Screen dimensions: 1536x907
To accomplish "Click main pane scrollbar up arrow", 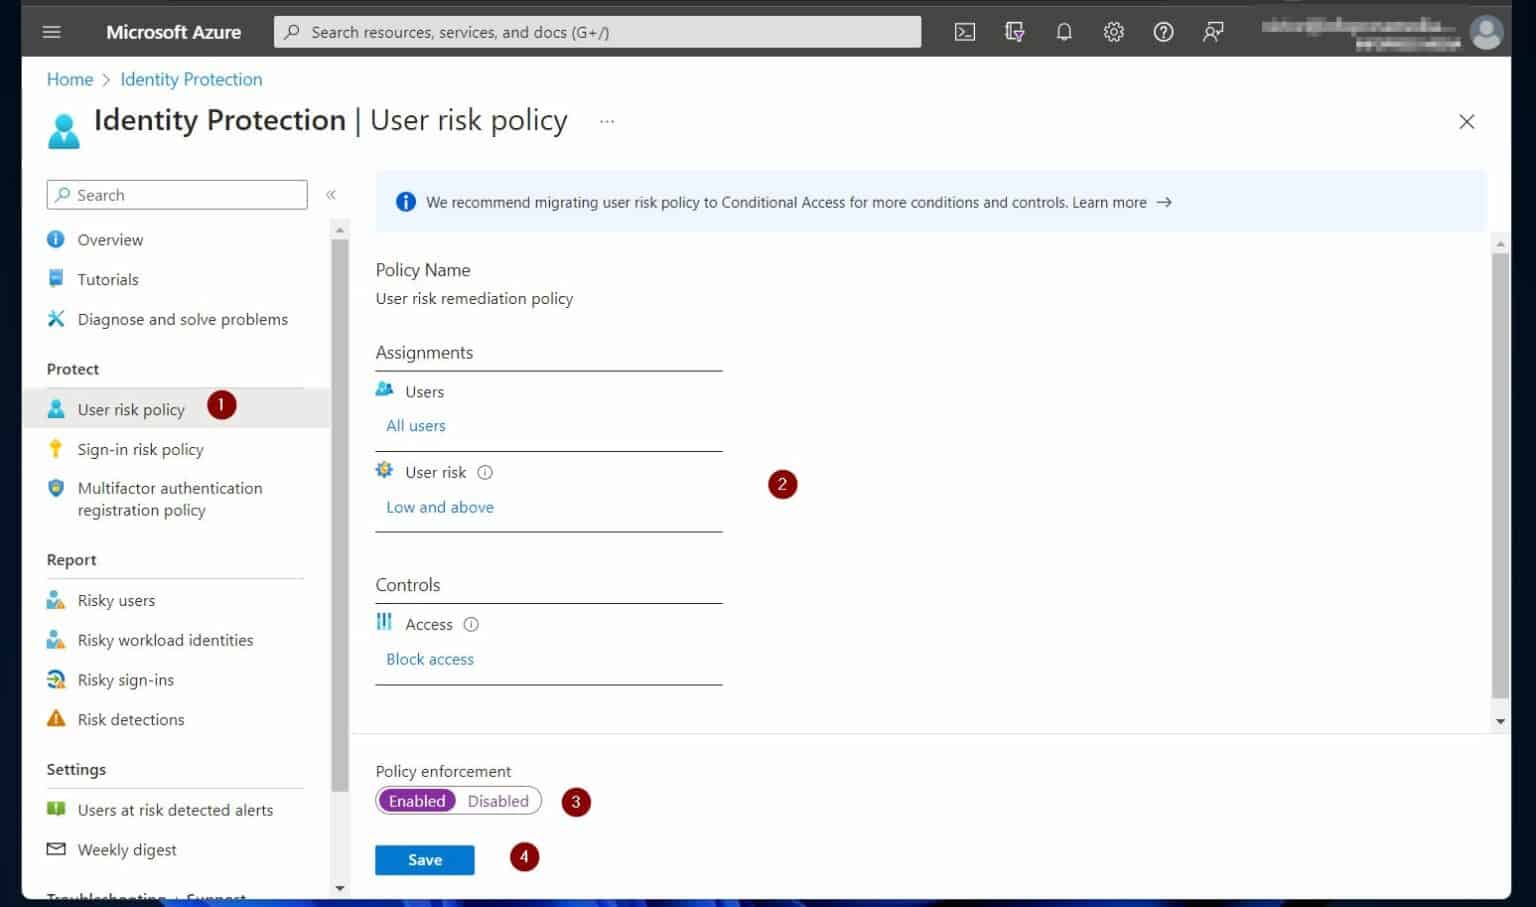I will coord(1500,244).
